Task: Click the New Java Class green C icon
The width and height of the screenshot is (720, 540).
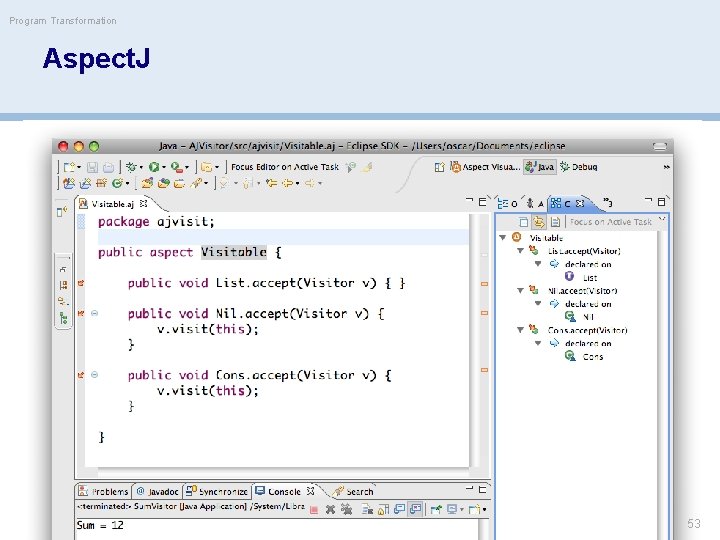Action: [x=117, y=184]
